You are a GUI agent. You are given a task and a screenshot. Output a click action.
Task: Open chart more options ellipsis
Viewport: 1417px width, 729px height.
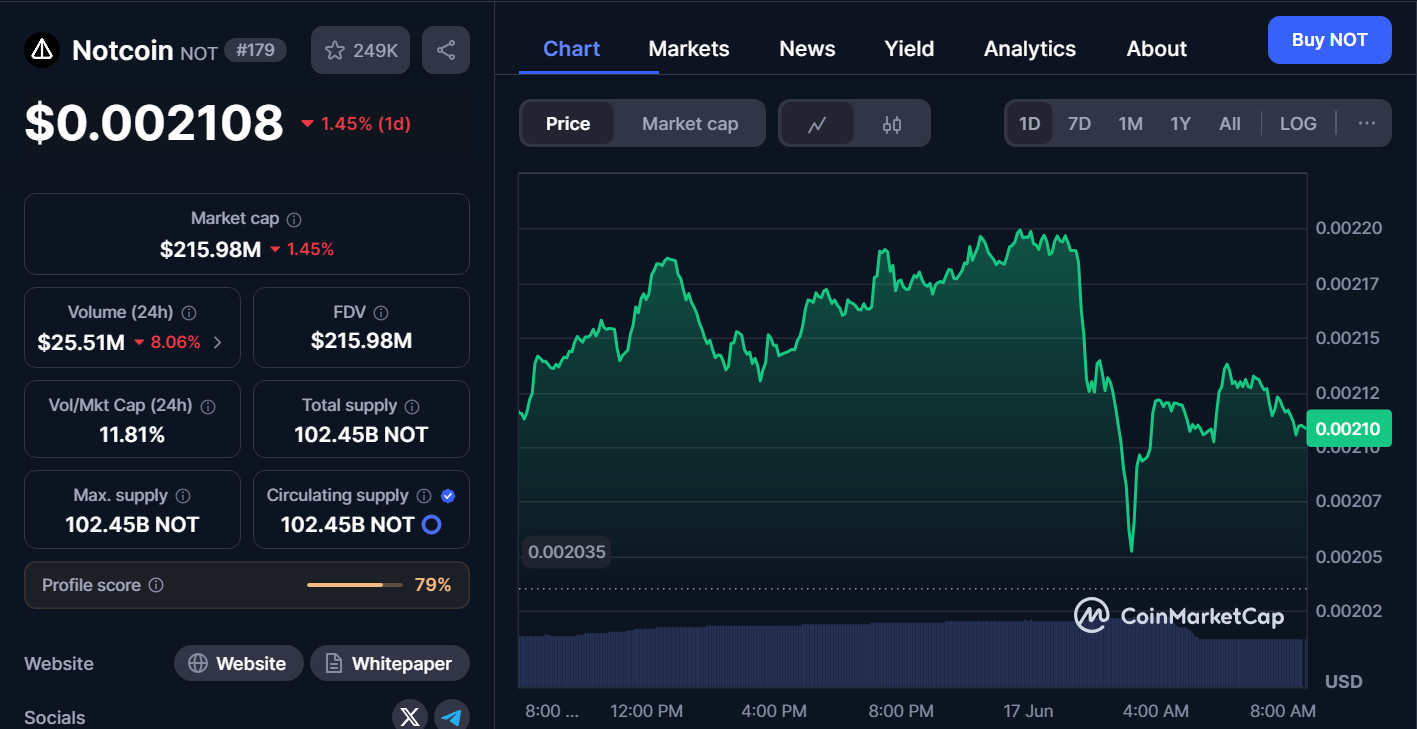tap(1367, 123)
